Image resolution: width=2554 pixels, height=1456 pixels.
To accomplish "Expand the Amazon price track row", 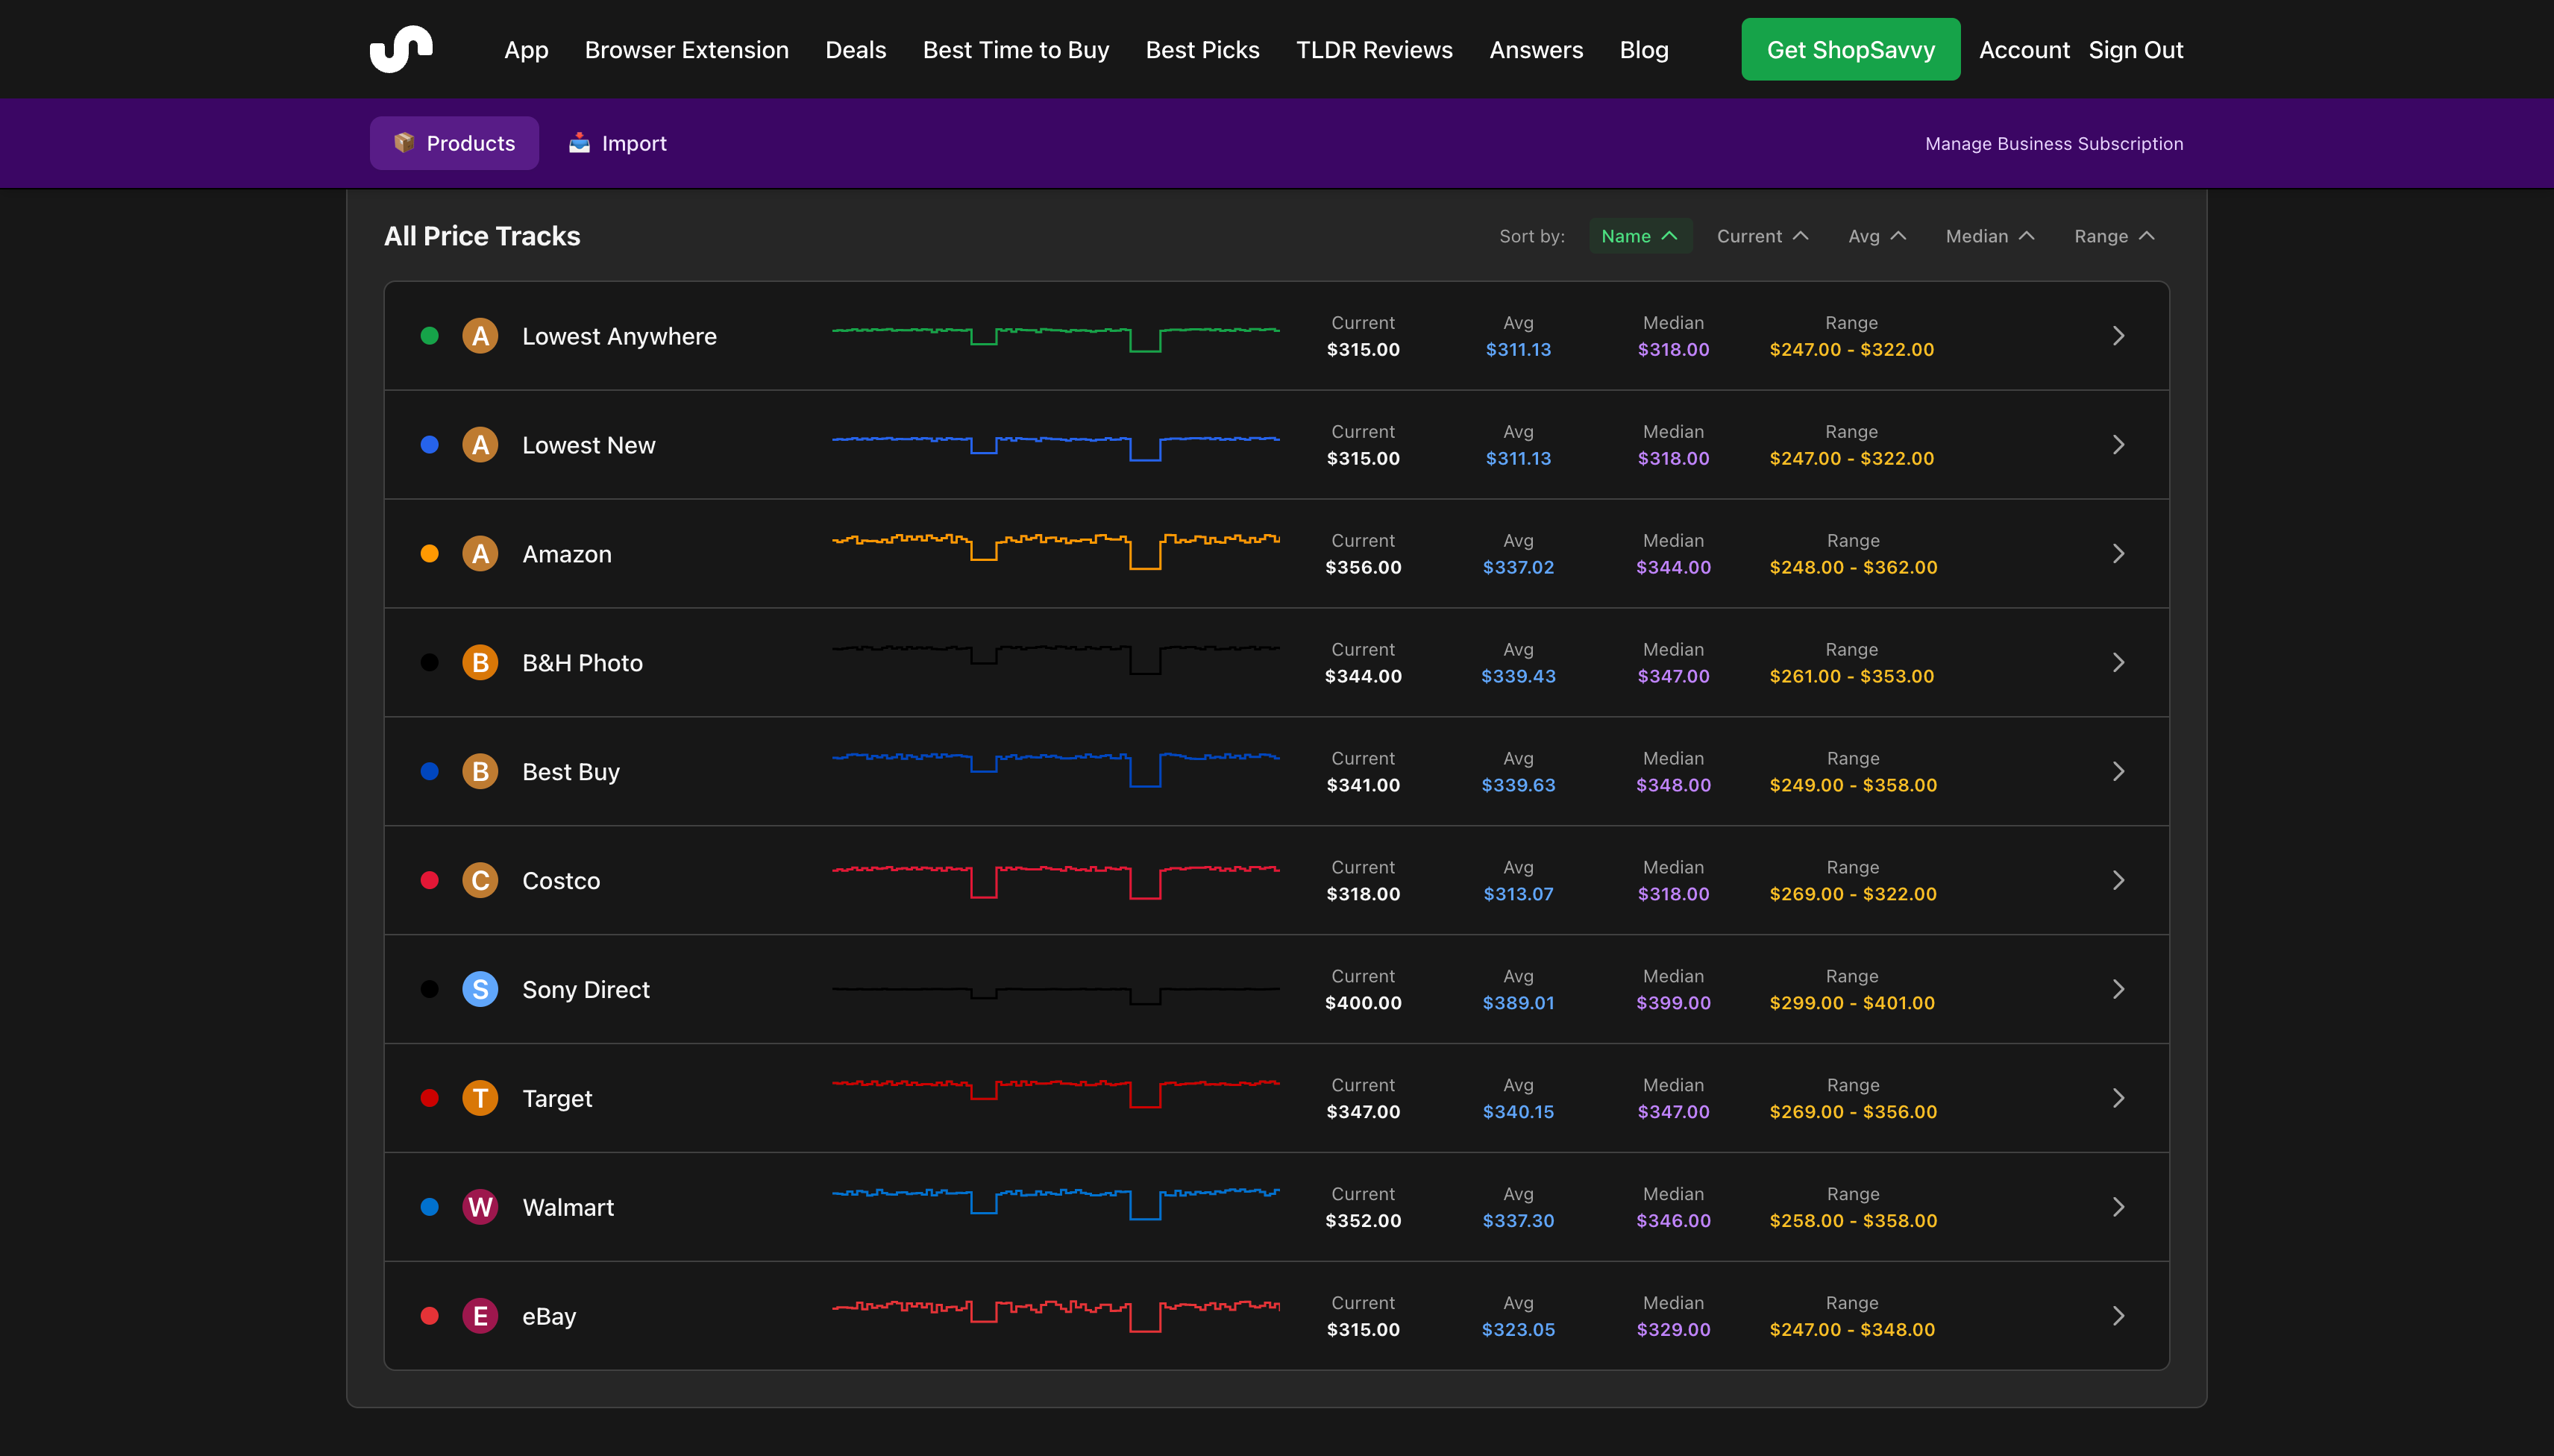I will (2119, 553).
